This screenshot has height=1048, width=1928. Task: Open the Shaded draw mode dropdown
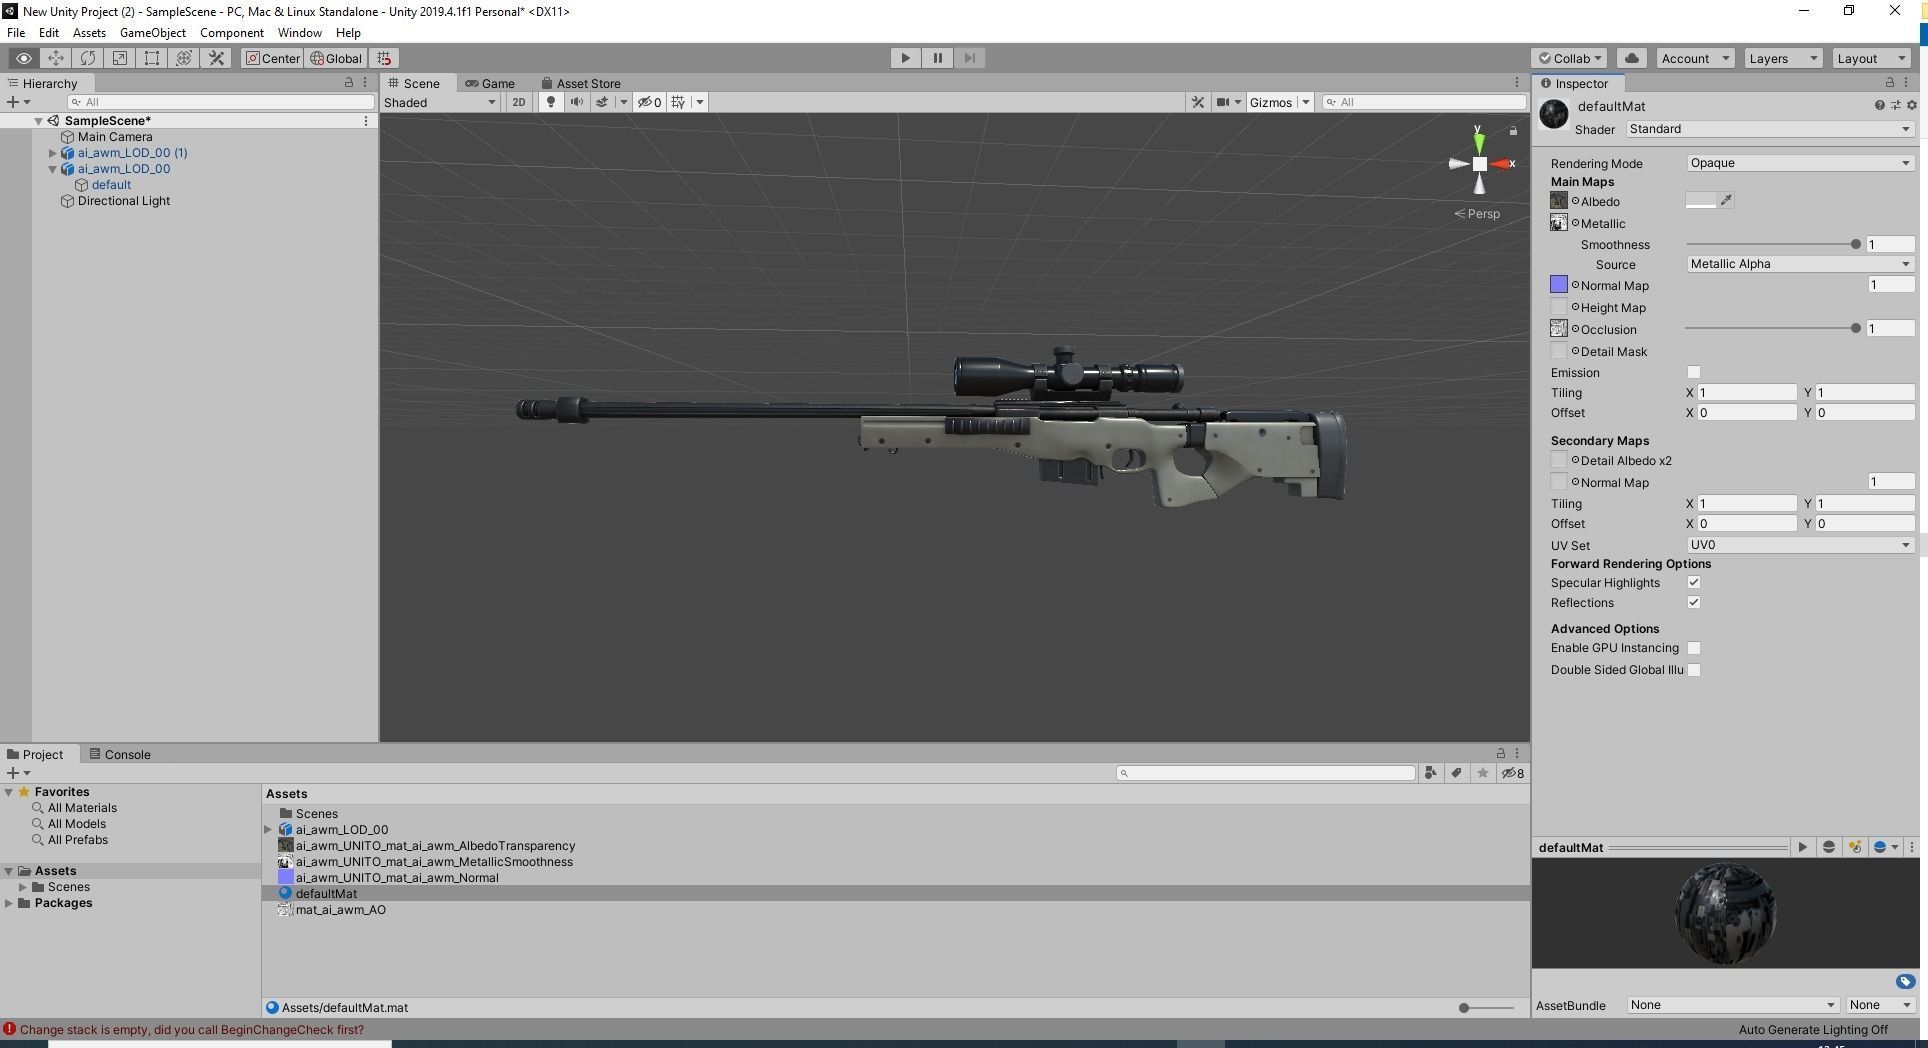click(438, 102)
